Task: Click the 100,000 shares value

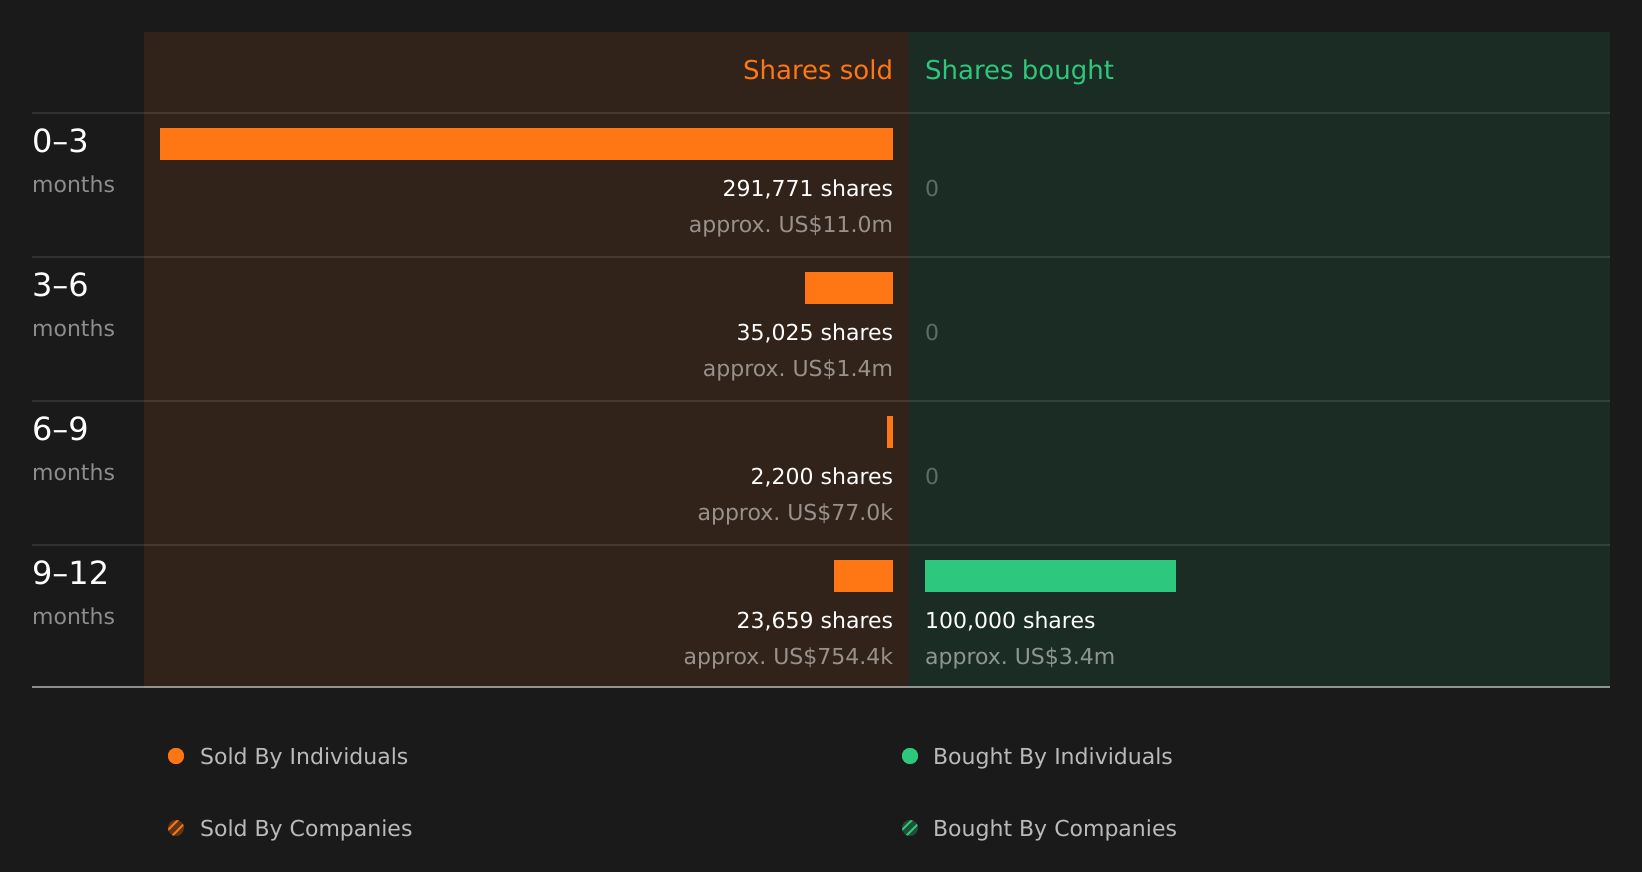Action: point(1010,621)
